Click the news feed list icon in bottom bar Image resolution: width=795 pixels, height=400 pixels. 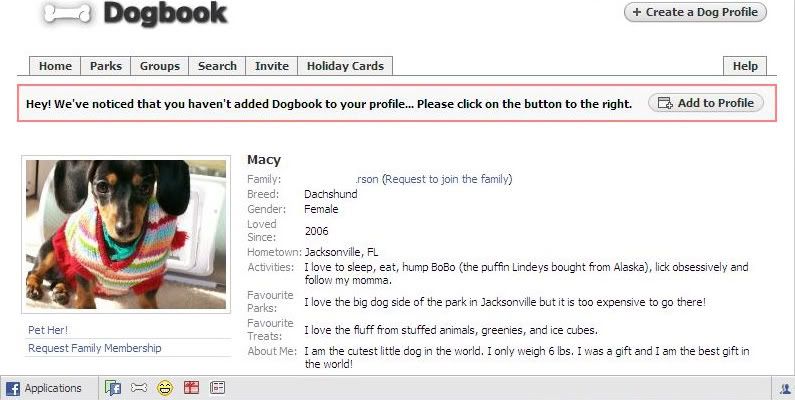(218, 388)
